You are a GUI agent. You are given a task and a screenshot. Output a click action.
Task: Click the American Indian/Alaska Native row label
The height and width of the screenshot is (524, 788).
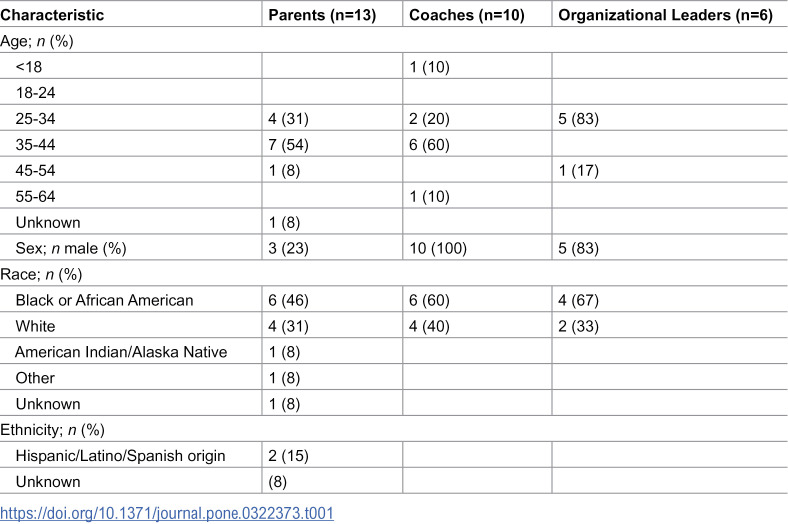[x=121, y=352]
